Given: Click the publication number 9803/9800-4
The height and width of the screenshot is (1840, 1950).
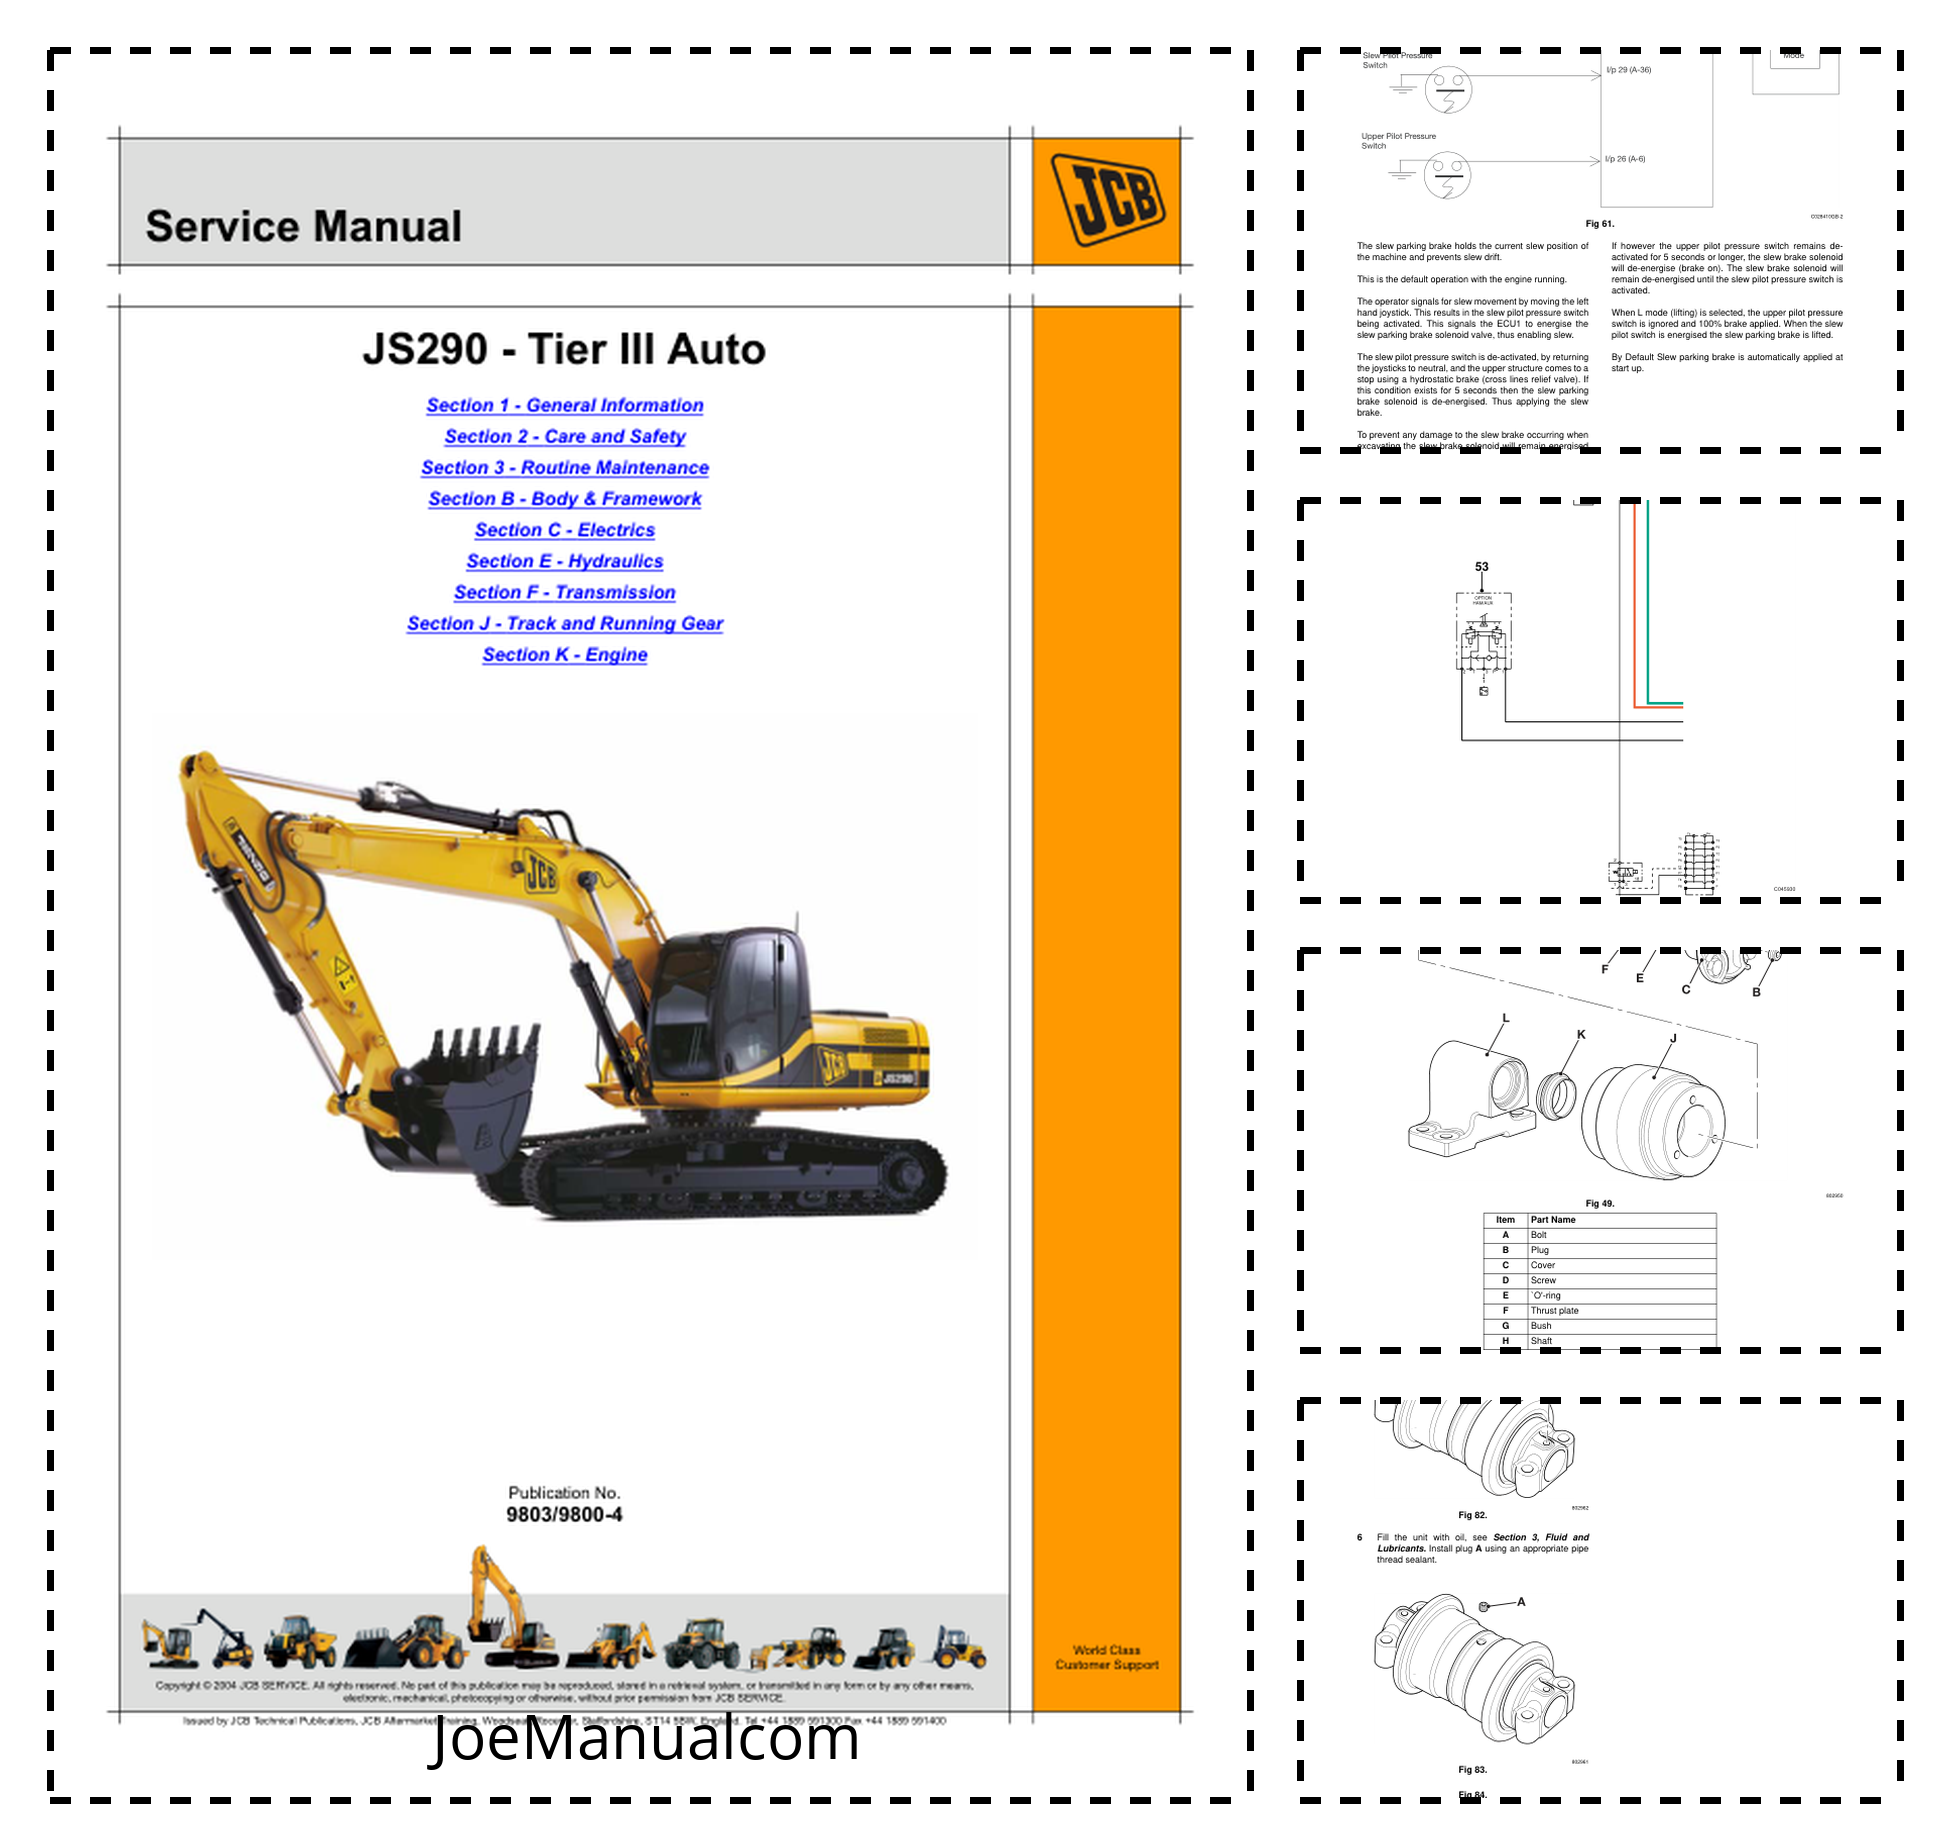Looking at the screenshot, I should [x=564, y=1514].
